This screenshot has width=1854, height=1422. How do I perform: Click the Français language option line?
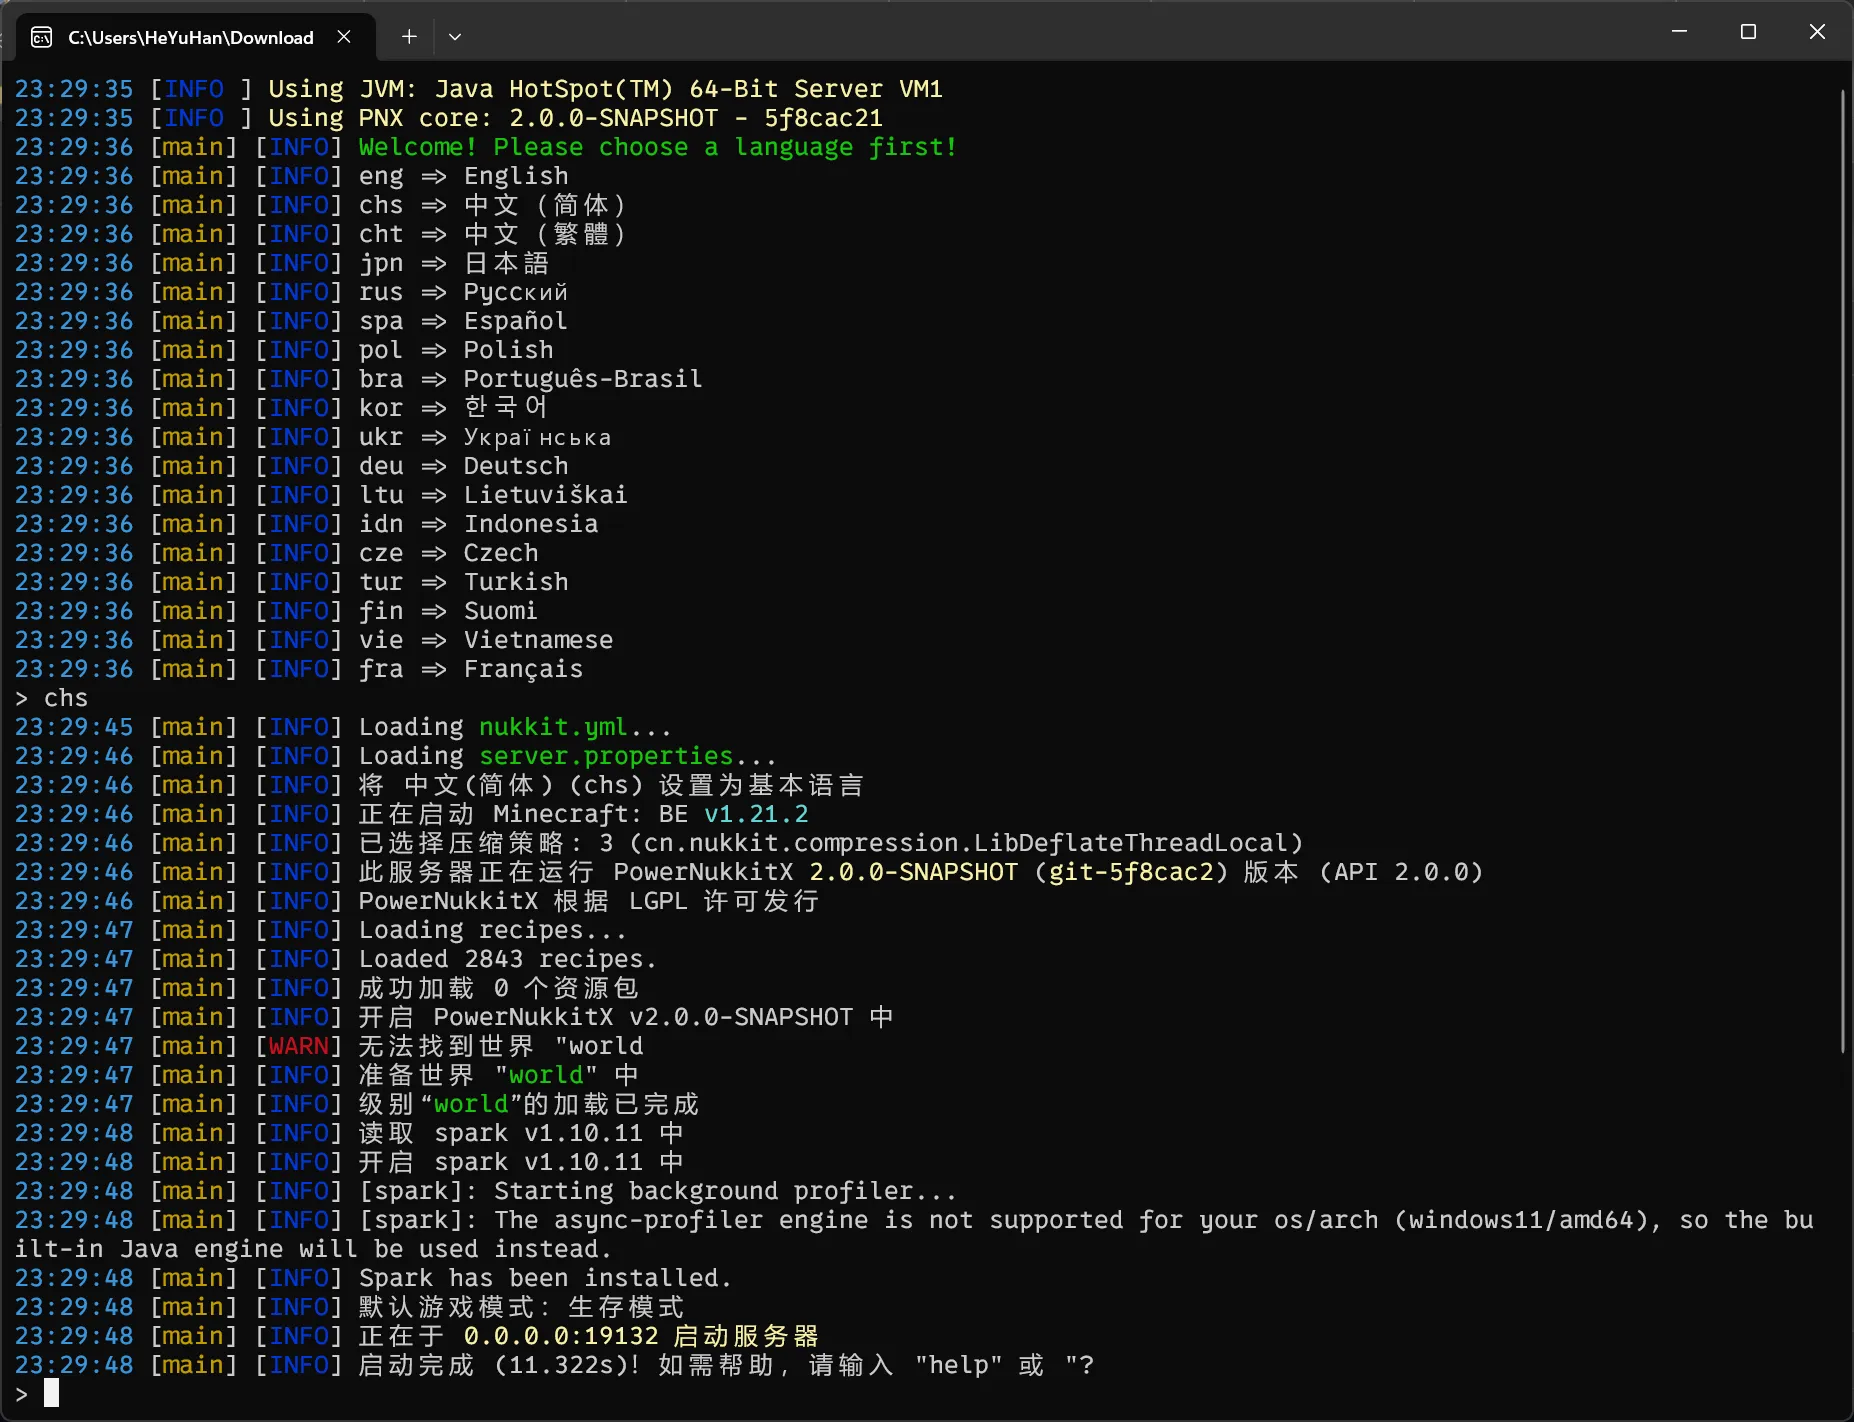522,669
